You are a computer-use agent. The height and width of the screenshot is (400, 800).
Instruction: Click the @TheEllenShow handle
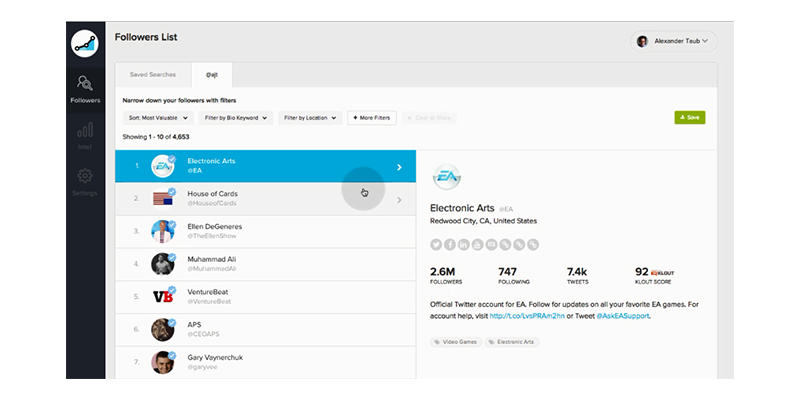tap(212, 236)
